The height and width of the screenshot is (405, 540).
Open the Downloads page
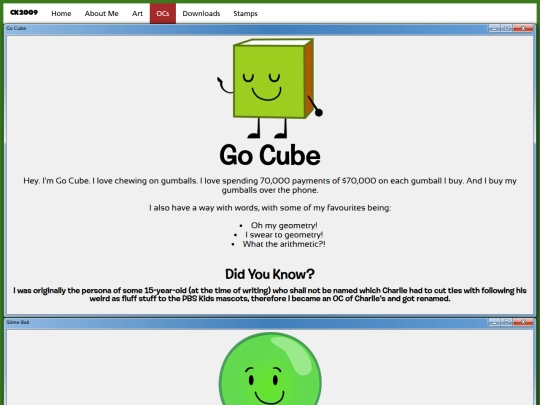tap(201, 13)
